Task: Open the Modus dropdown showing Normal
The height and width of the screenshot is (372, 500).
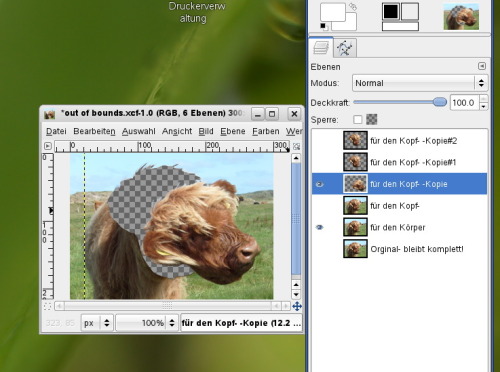Action: (x=420, y=83)
